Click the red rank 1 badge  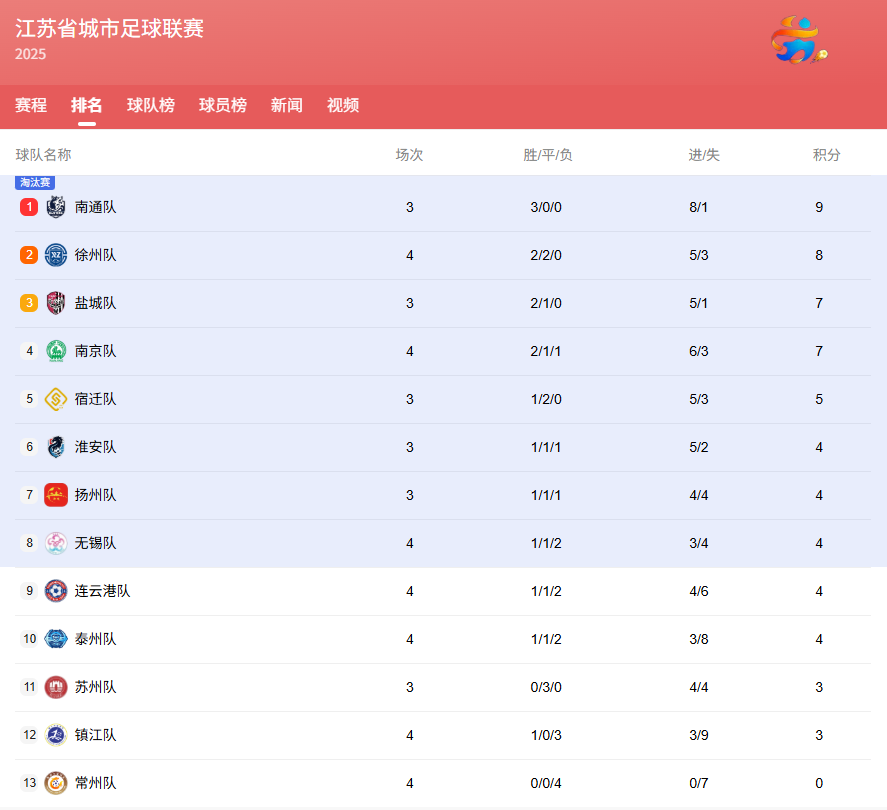pyautogui.click(x=29, y=207)
